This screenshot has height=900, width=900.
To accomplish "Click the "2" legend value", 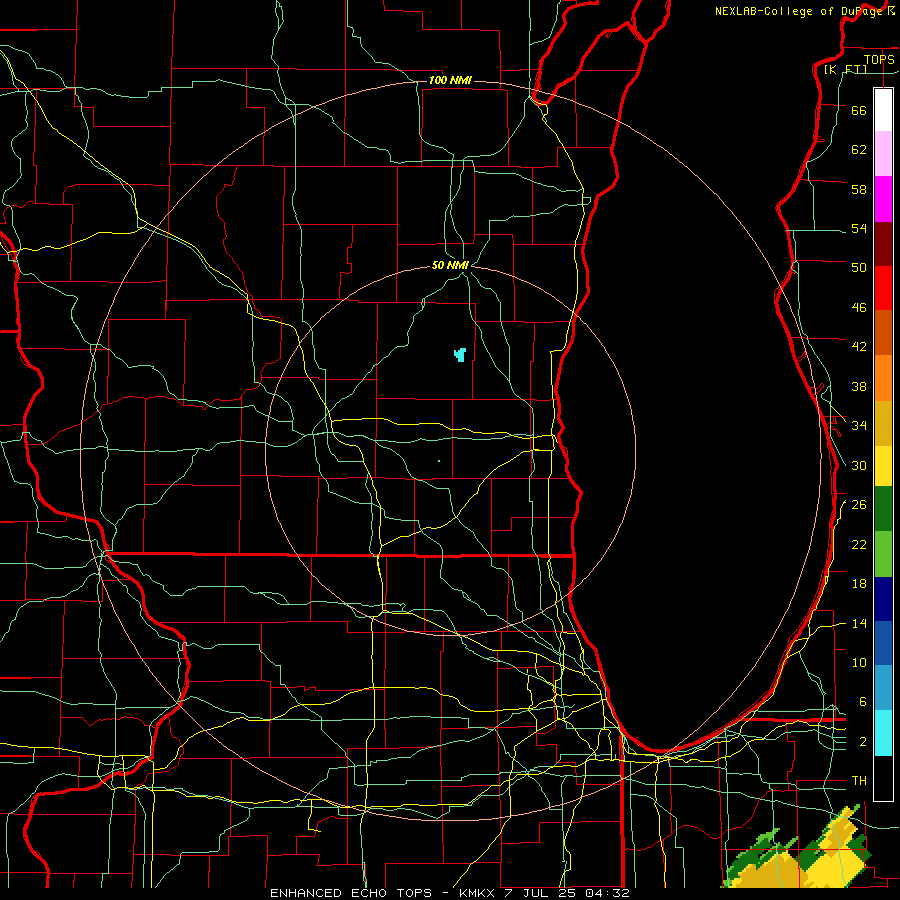I will 863,742.
